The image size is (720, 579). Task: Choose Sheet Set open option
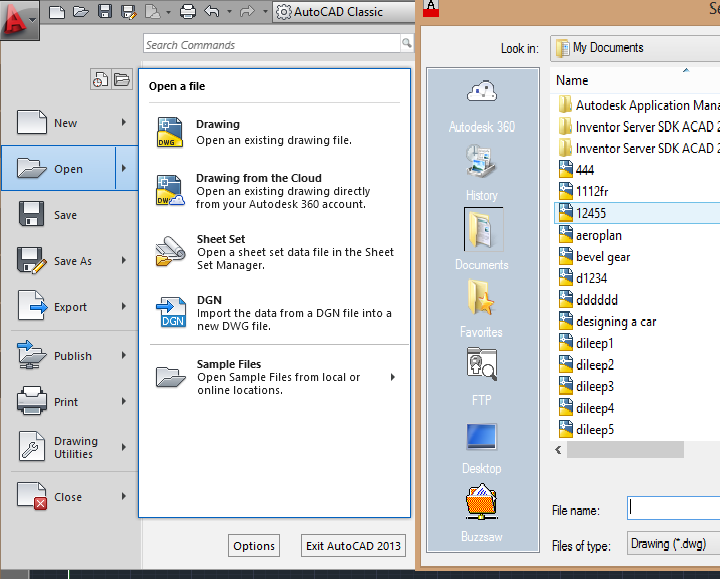click(275, 252)
